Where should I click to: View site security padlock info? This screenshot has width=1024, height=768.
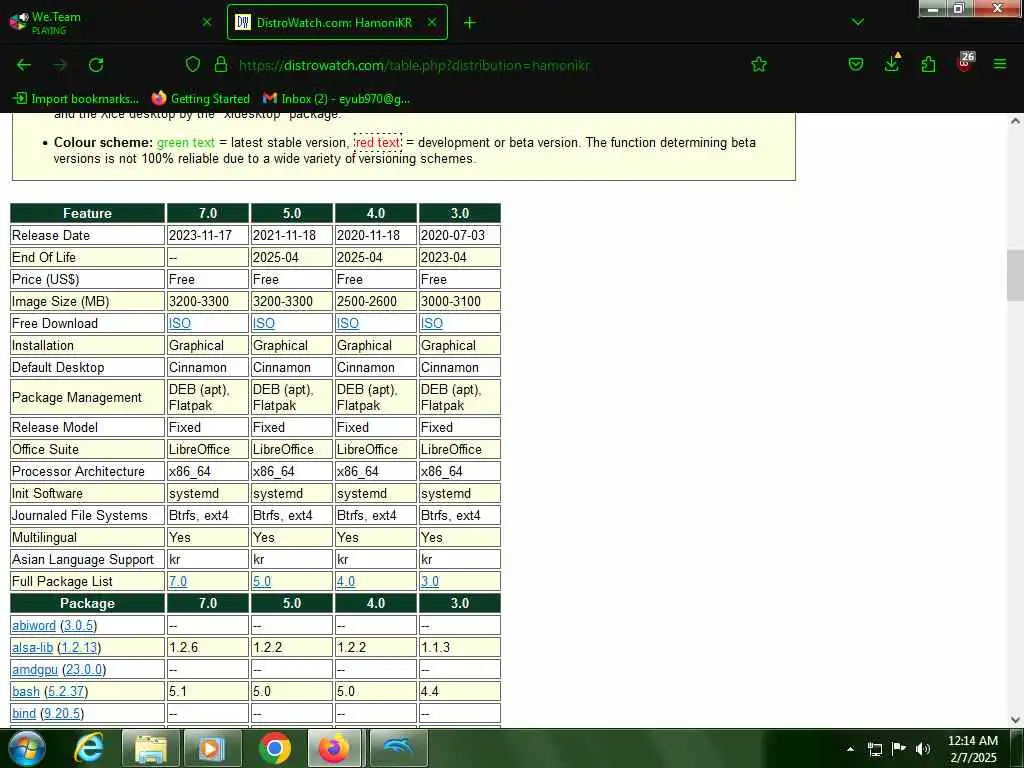pos(221,64)
